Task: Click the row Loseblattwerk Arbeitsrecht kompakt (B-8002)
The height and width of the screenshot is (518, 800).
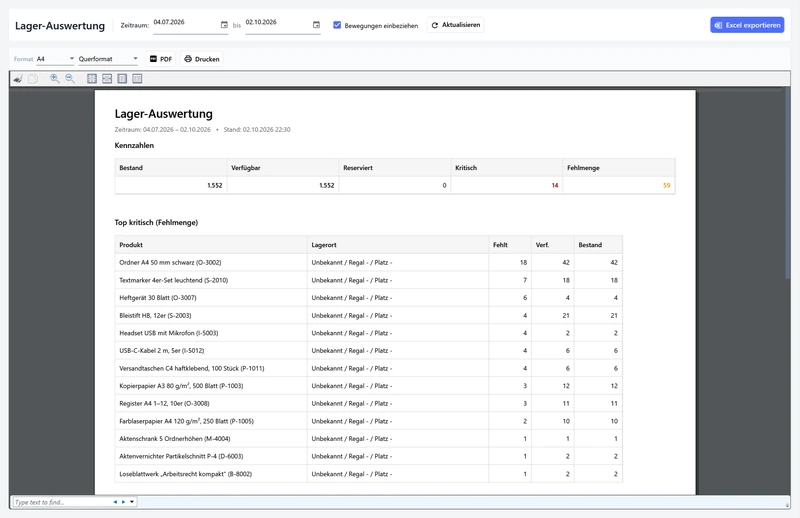Action: click(x=368, y=474)
